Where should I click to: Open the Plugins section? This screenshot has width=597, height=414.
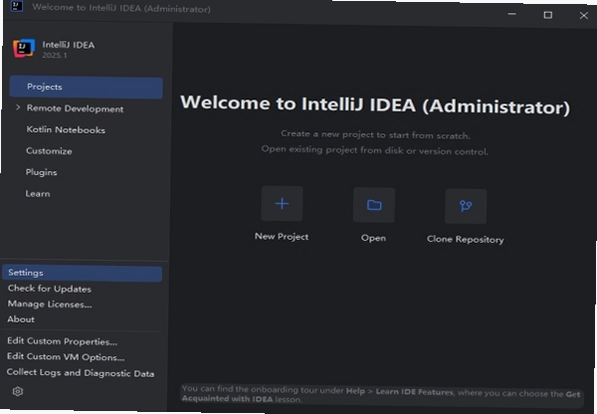pos(41,172)
